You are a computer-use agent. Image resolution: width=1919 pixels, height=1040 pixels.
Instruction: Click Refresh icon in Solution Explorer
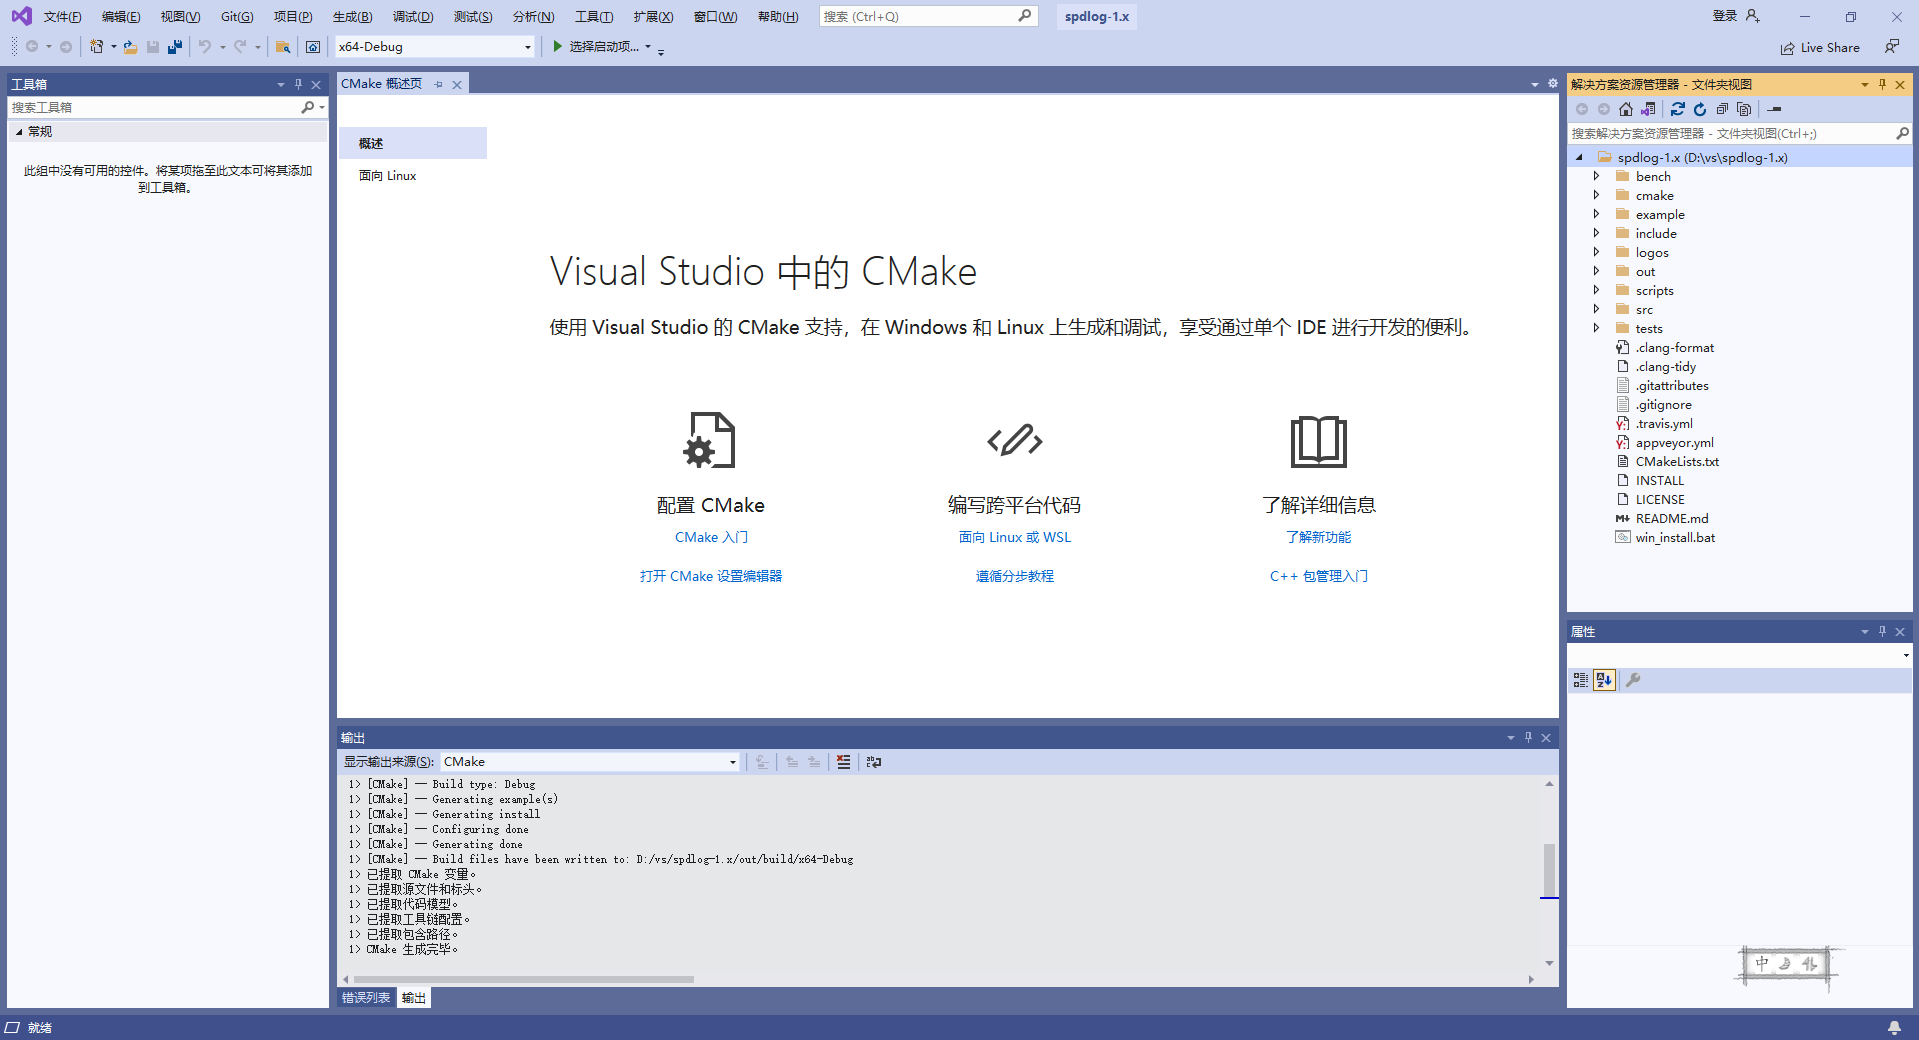(x=1700, y=109)
